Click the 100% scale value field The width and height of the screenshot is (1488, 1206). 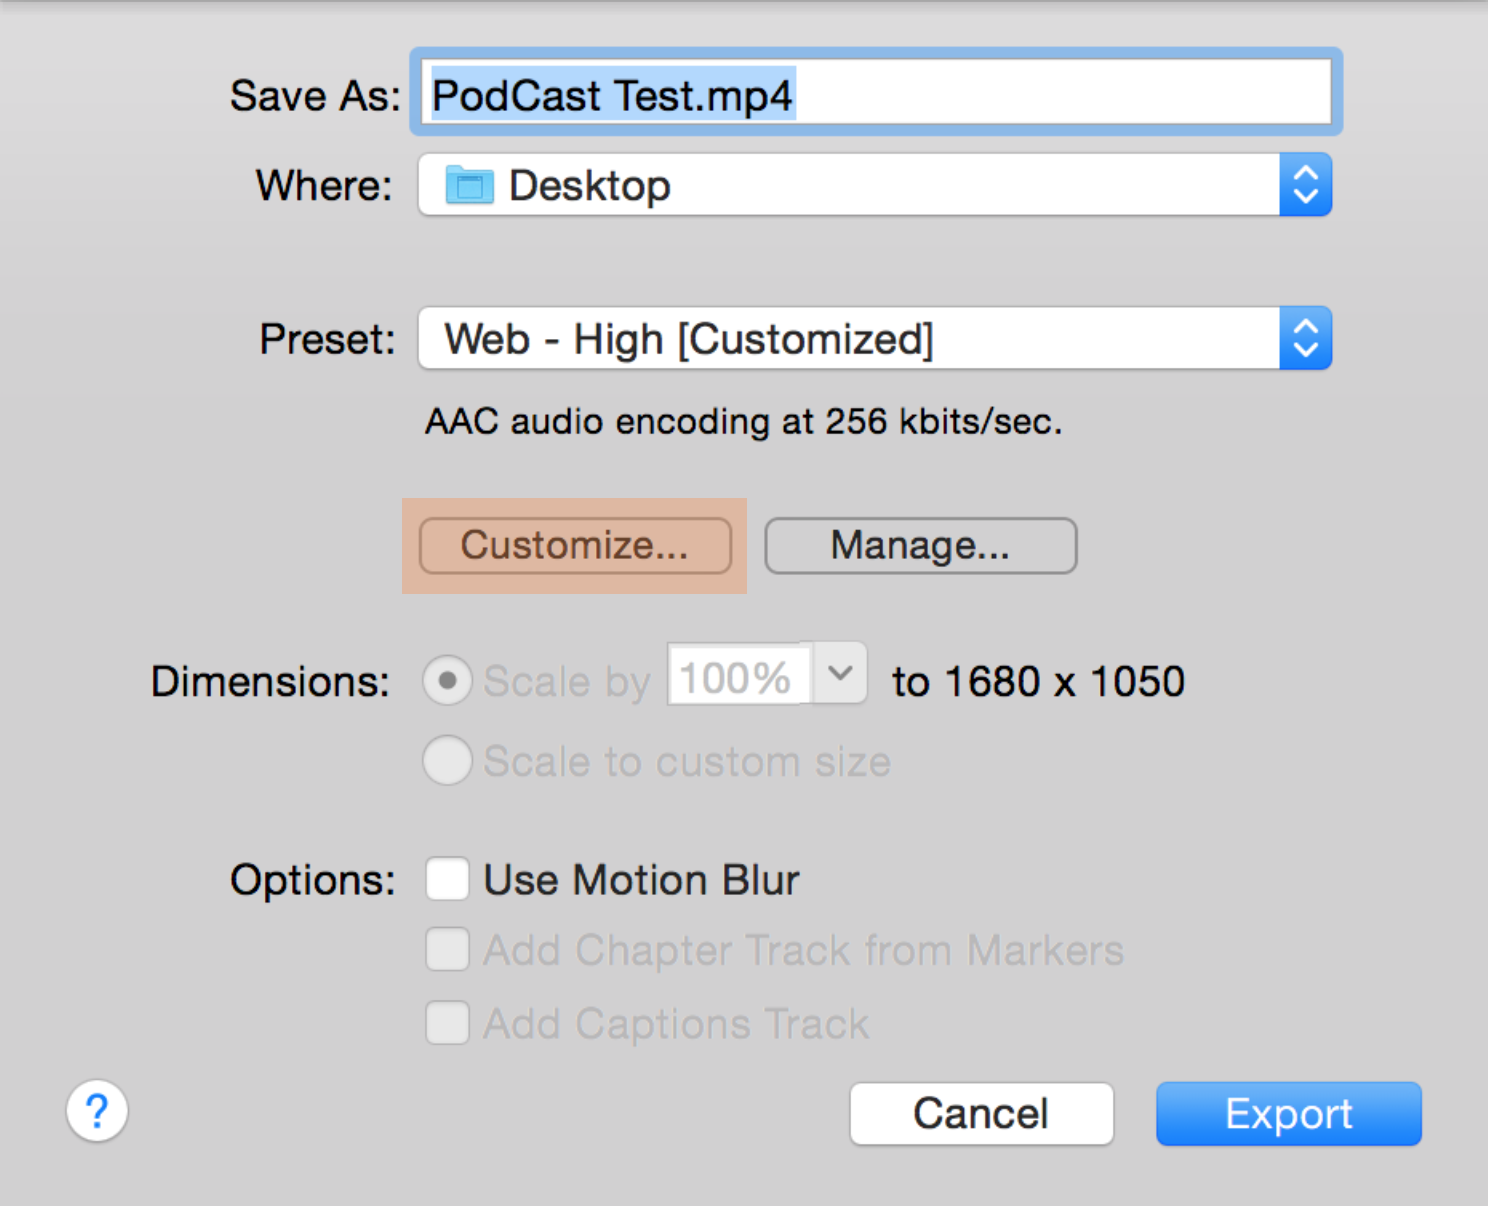[x=738, y=678]
